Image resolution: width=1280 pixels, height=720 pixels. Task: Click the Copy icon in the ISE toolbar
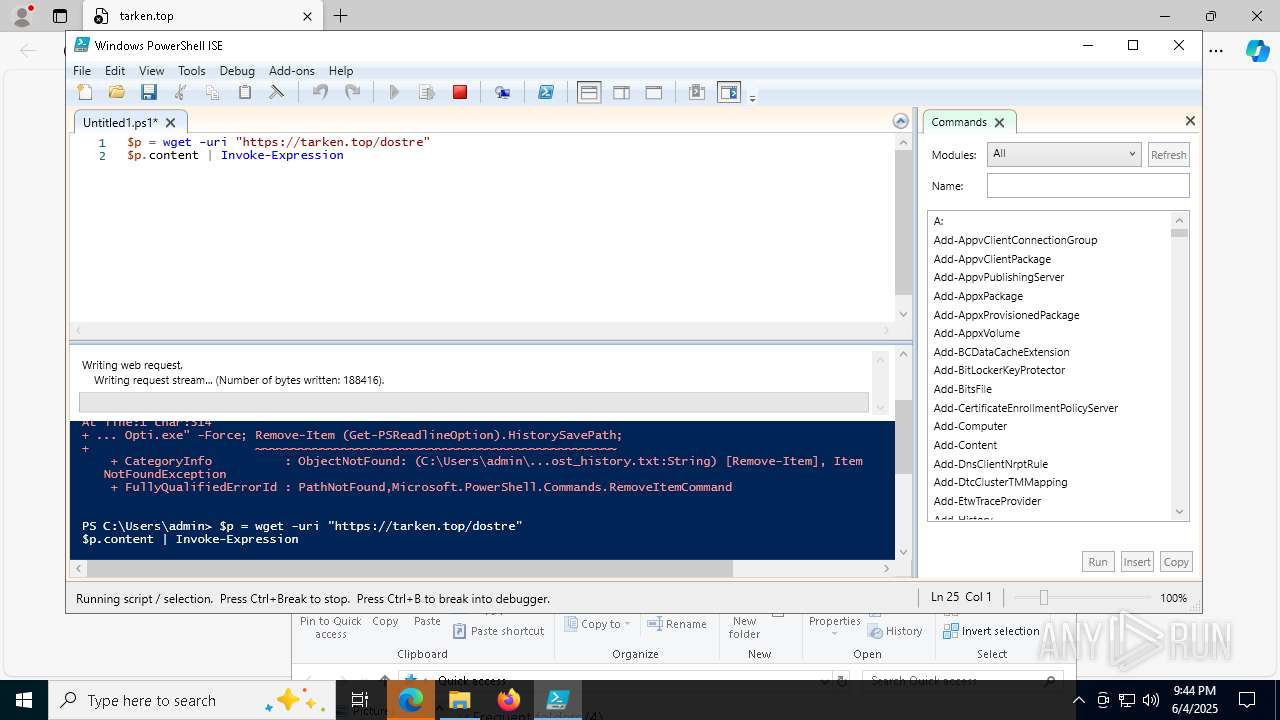coord(212,92)
